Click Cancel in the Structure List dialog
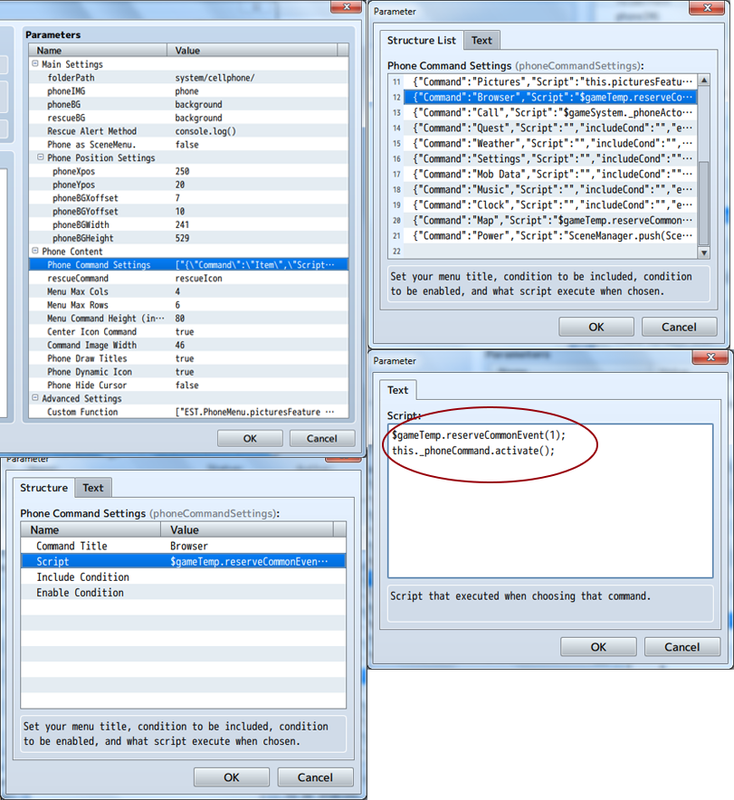The height and width of the screenshot is (800, 734). [679, 327]
